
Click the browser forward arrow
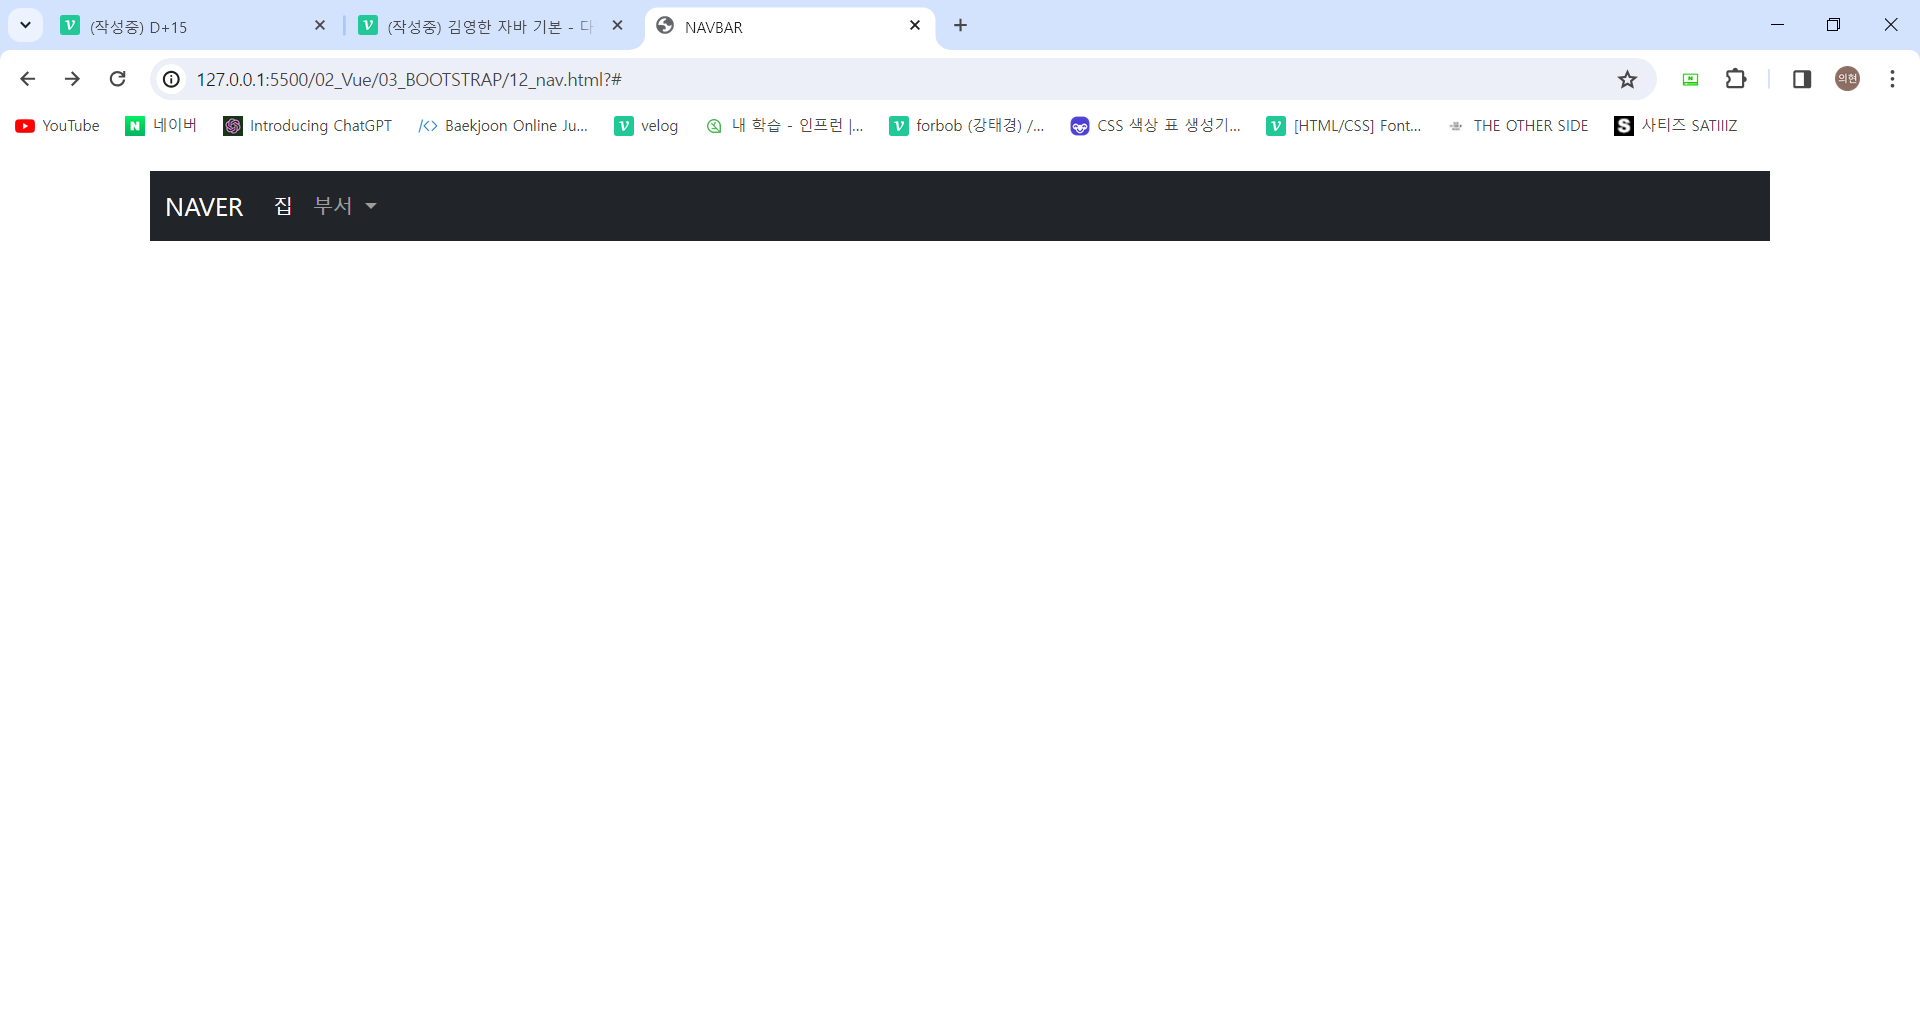(x=72, y=79)
